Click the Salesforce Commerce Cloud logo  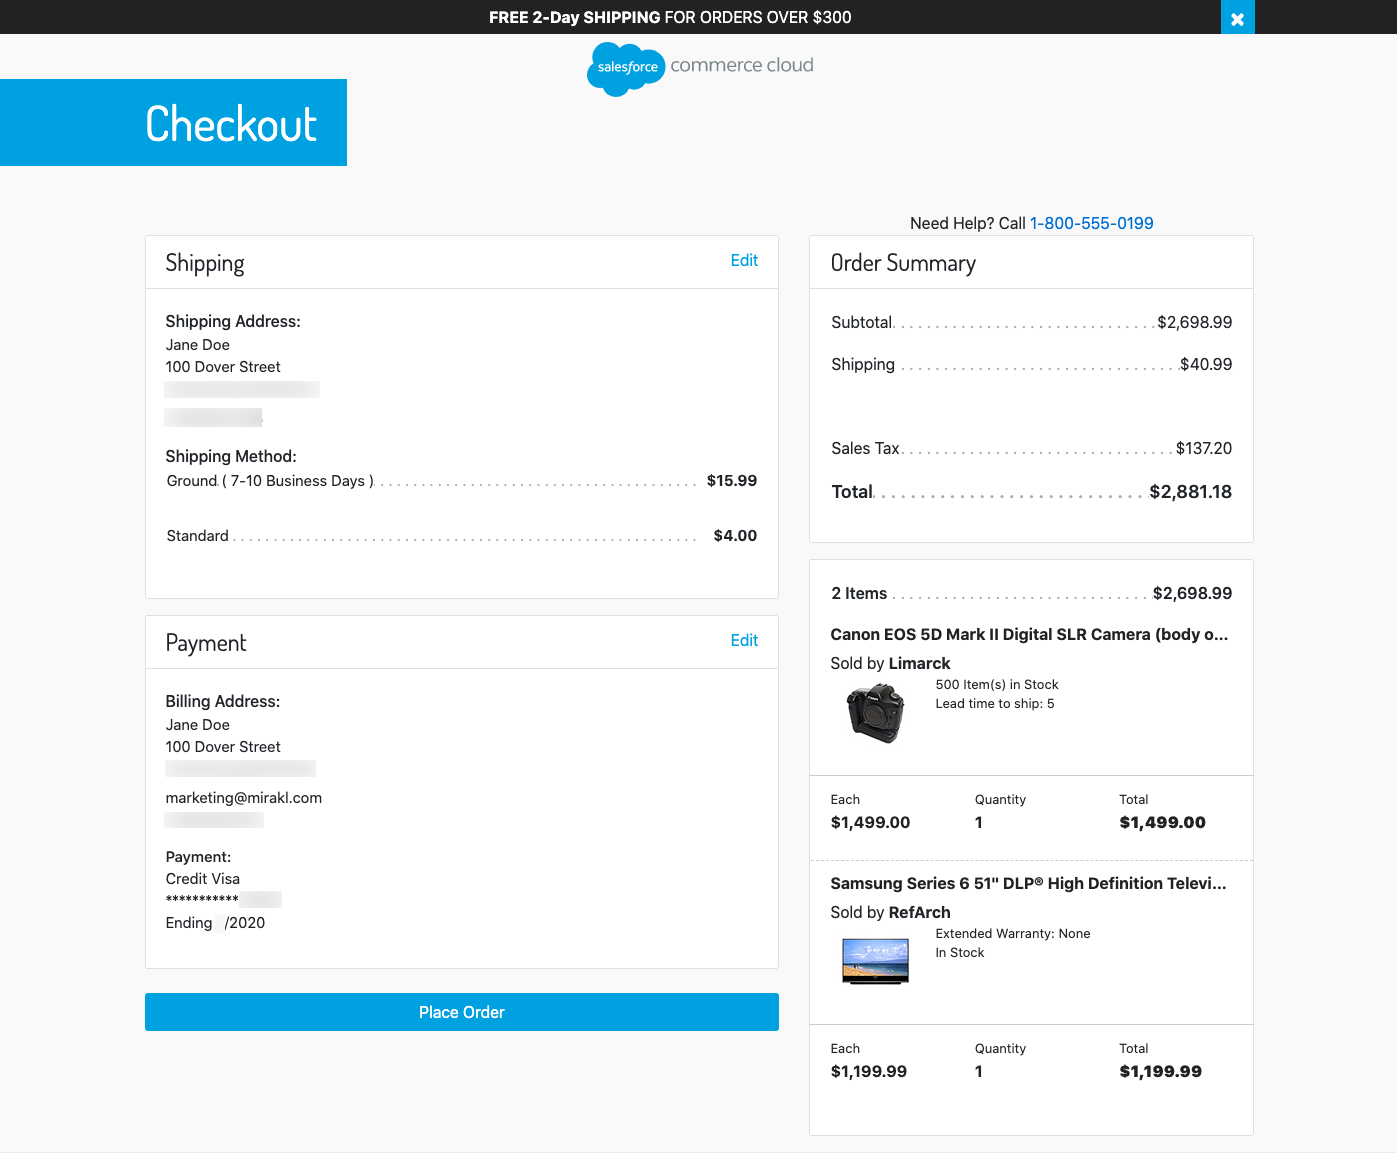[700, 67]
